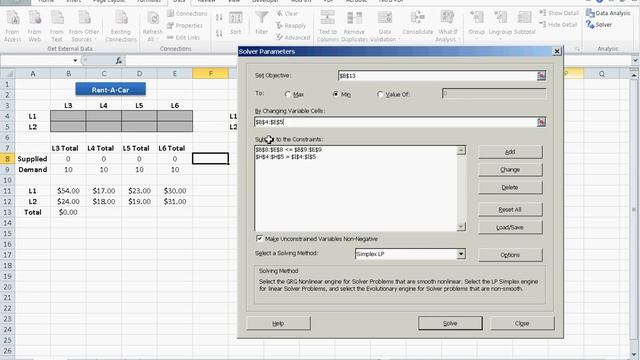640x360 pixels.
Task: Click the Solver ribbon button
Action: [599, 24]
